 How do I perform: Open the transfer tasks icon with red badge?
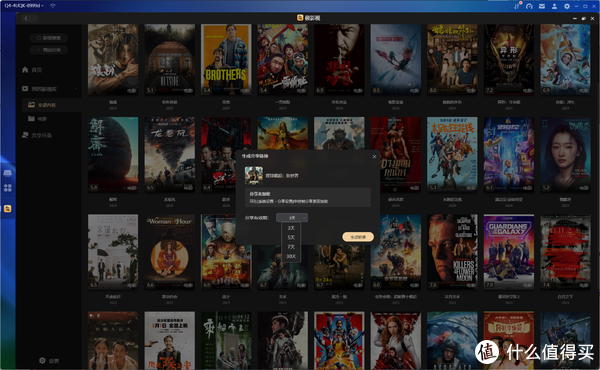pos(517,6)
